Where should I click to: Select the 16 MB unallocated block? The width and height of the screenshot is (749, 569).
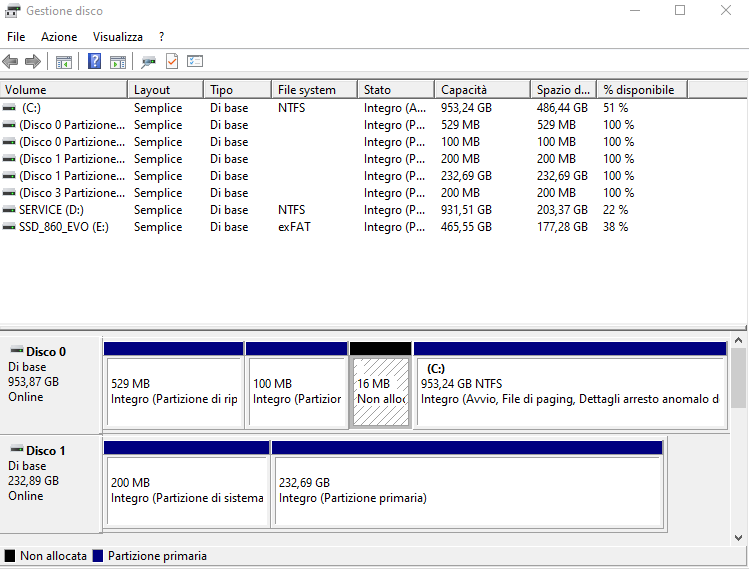click(381, 385)
